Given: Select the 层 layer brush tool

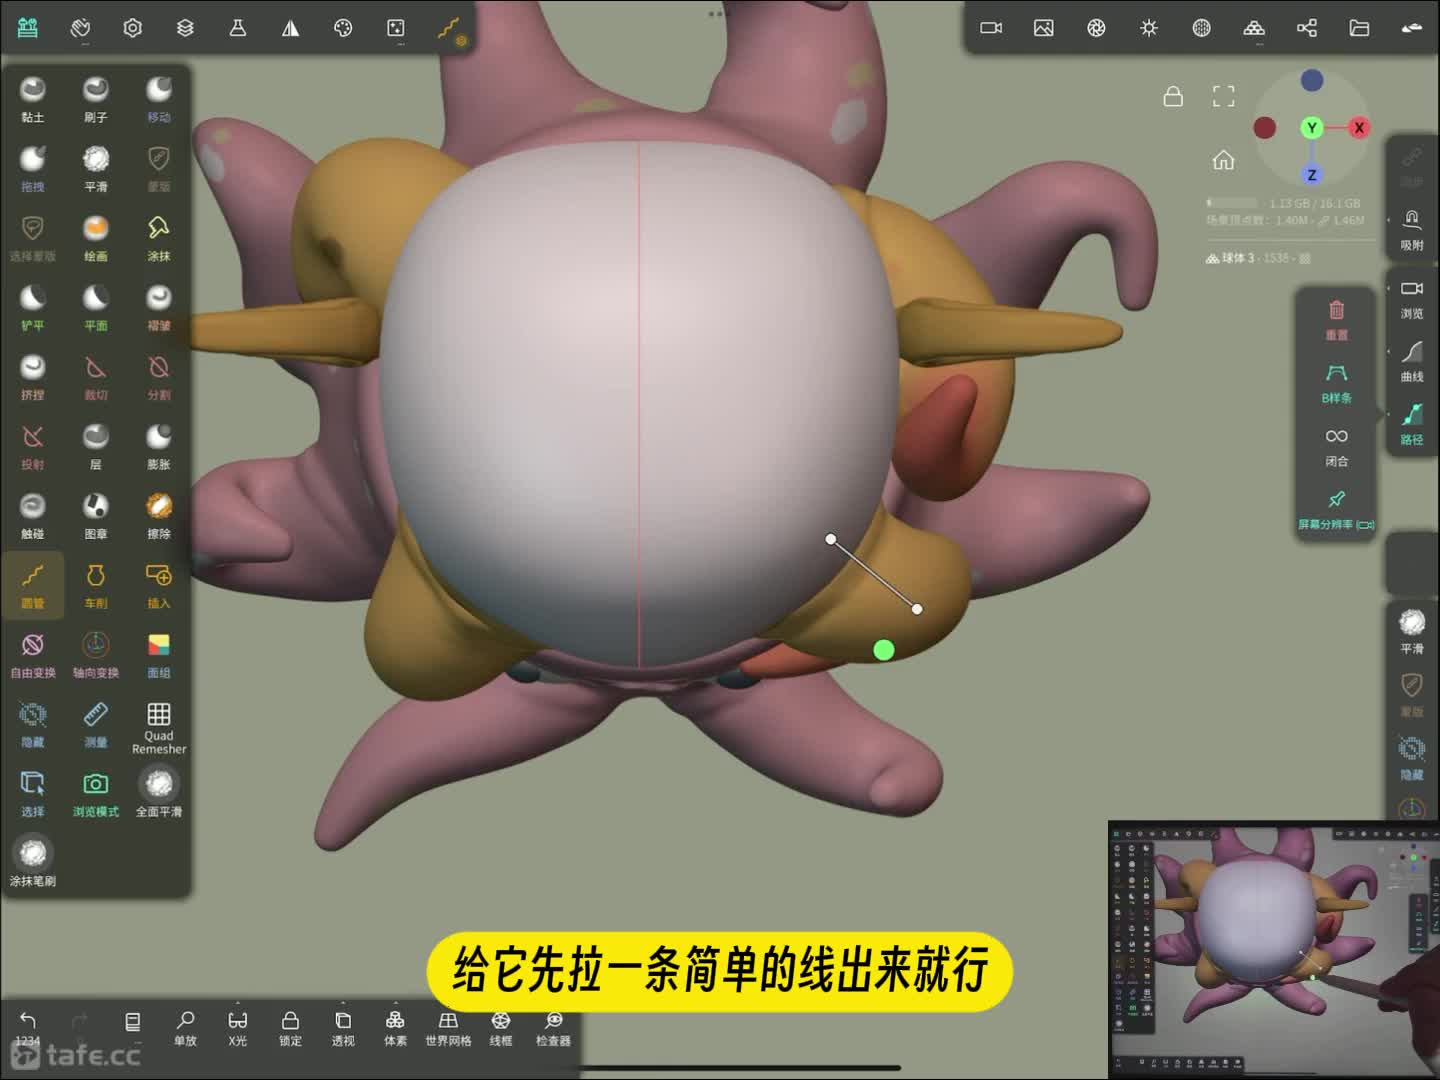Looking at the screenshot, I should (96, 446).
